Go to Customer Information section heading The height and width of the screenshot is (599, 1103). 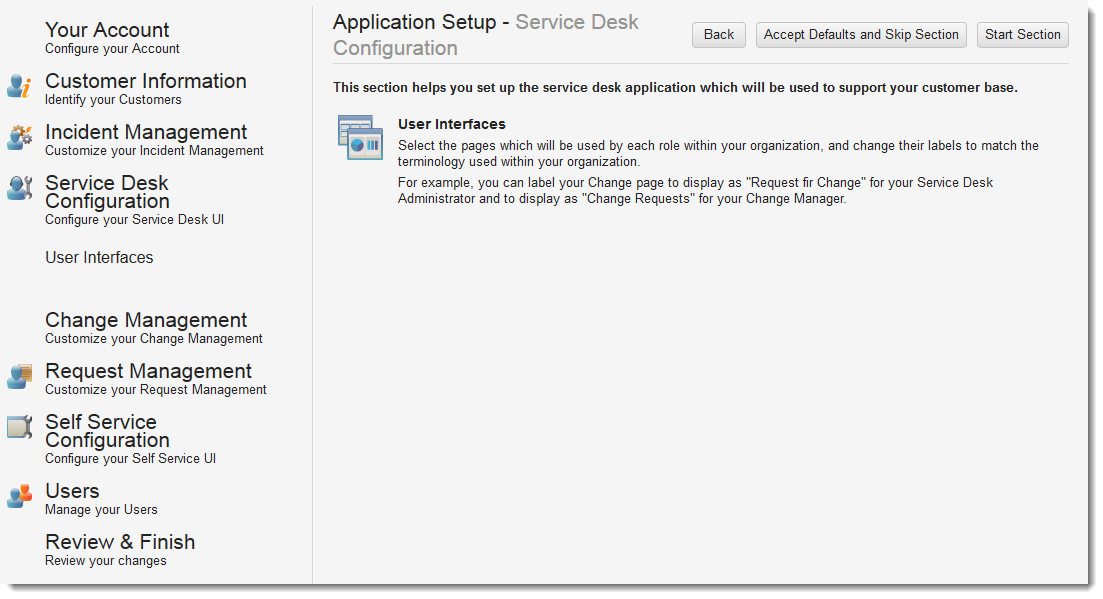[x=145, y=81]
